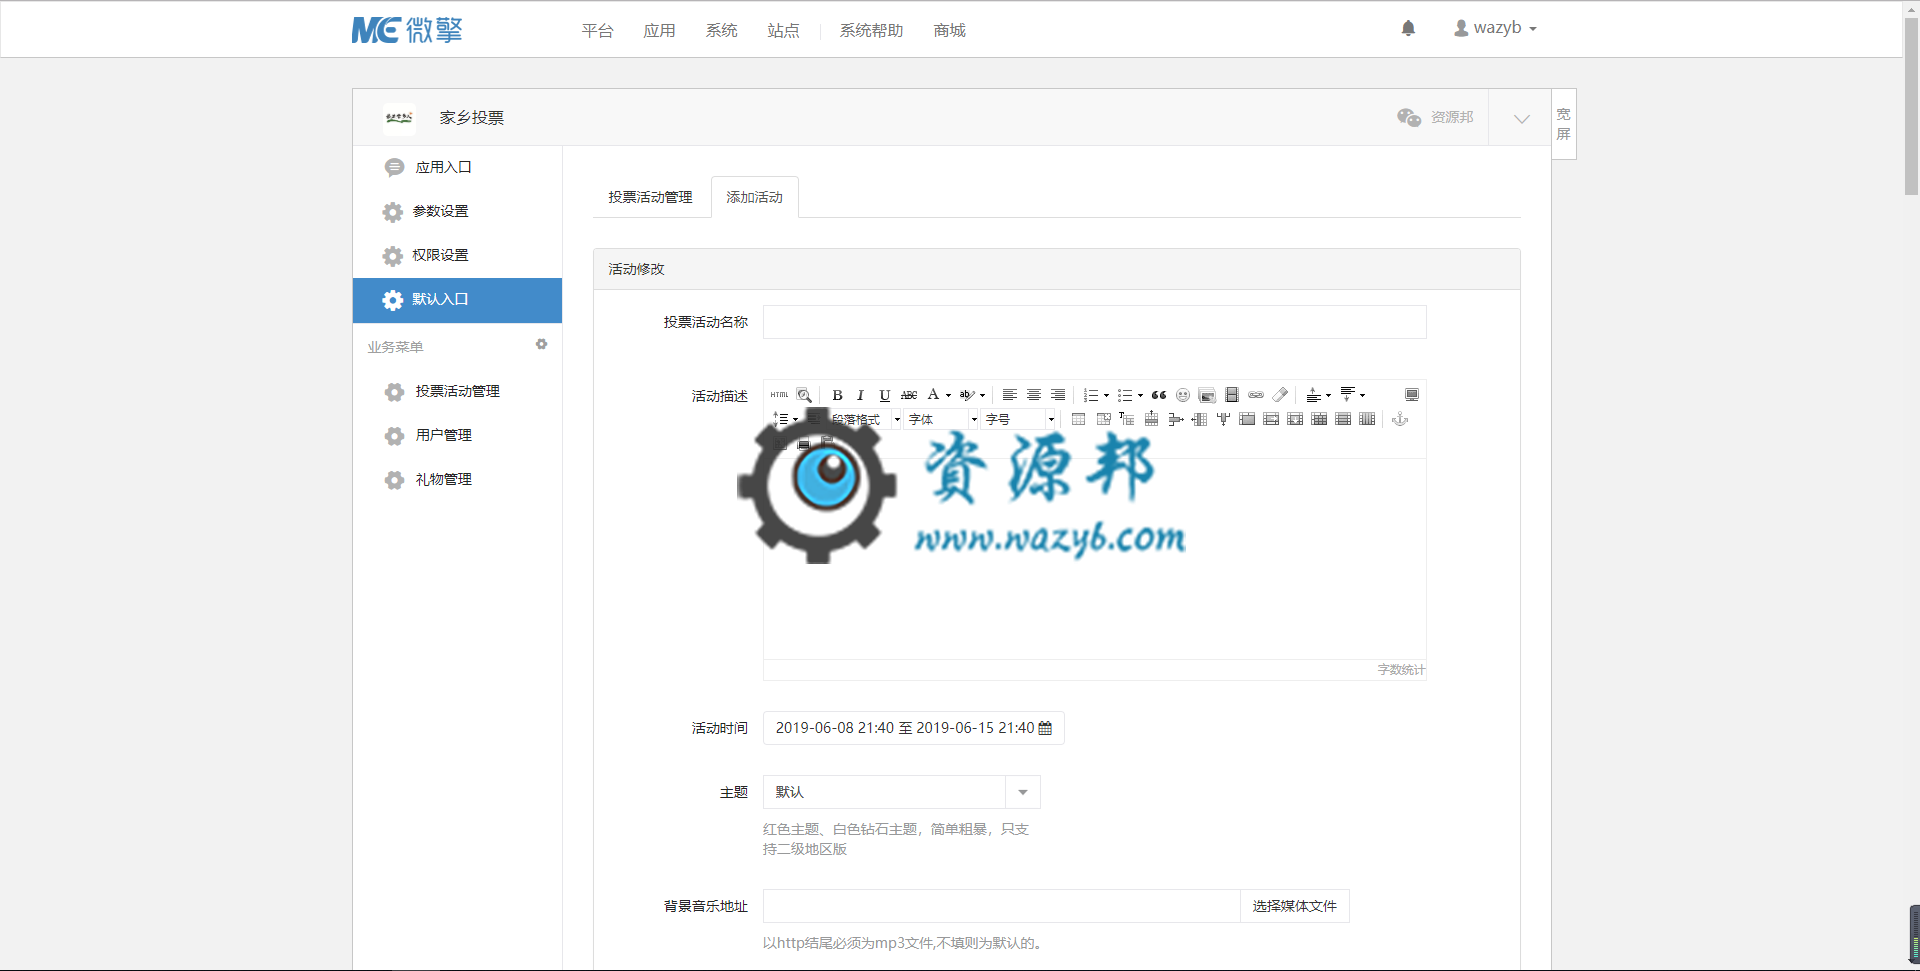This screenshot has width=1920, height=971.
Task: Click 选择媒体文件 button
Action: pos(1294,906)
